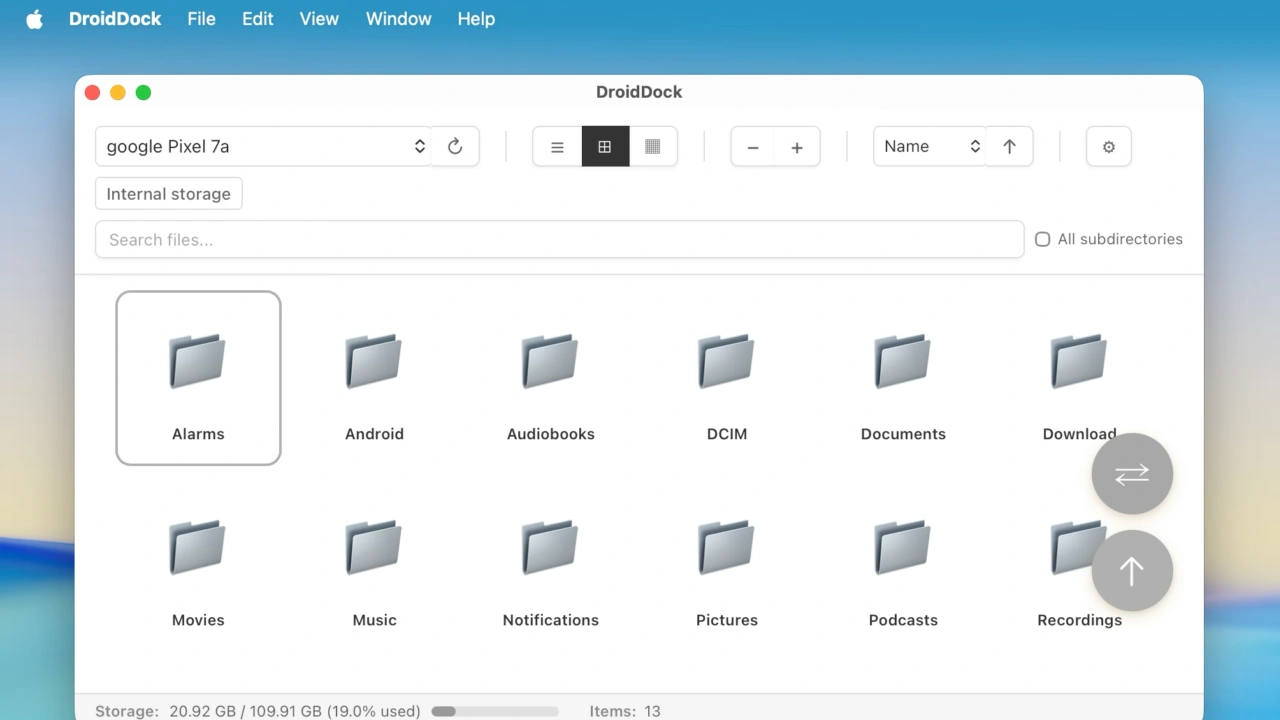Select the grid view layout icon

coord(605,146)
